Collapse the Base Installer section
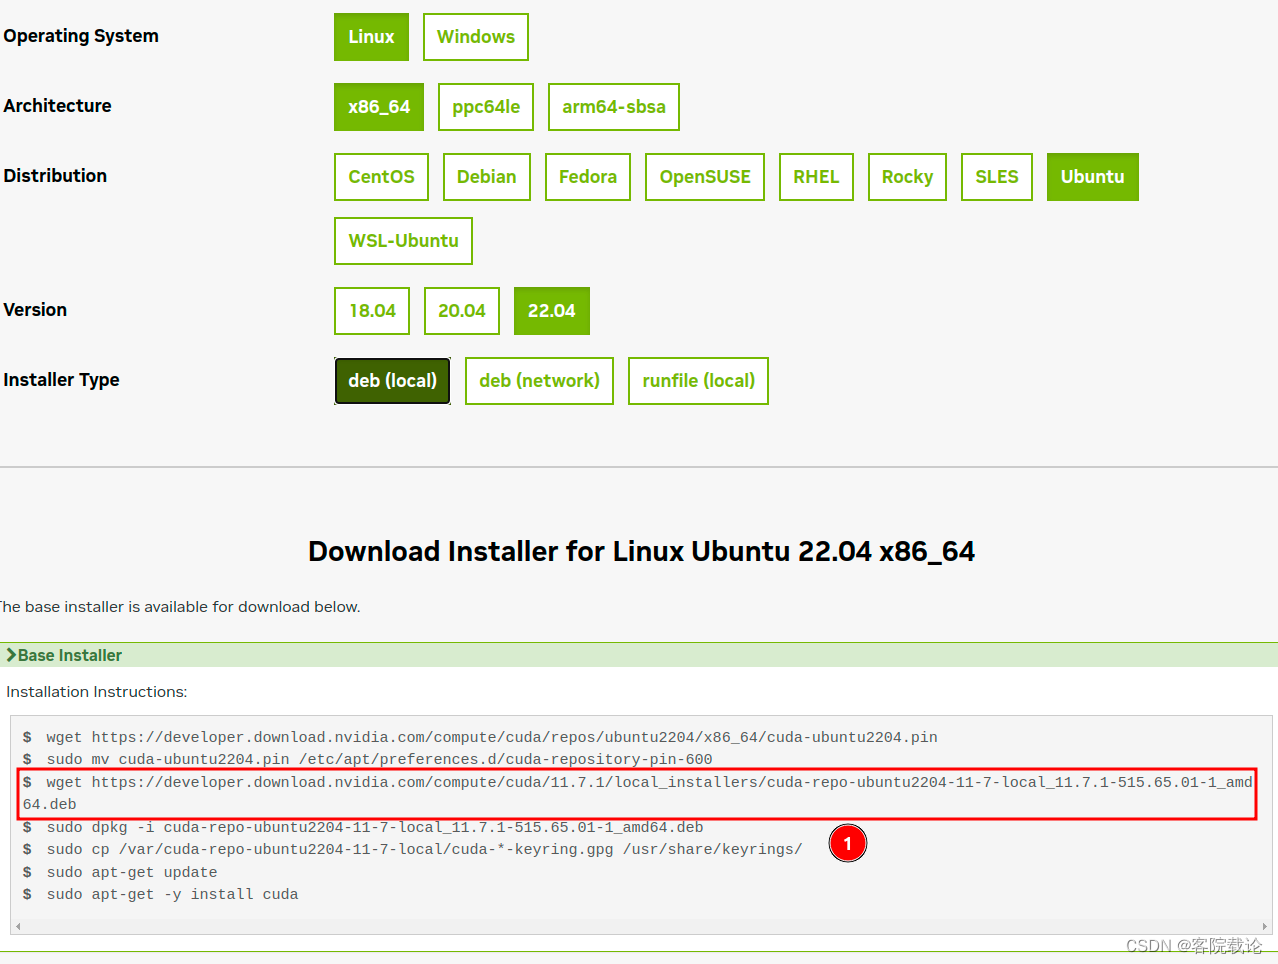 pos(639,655)
